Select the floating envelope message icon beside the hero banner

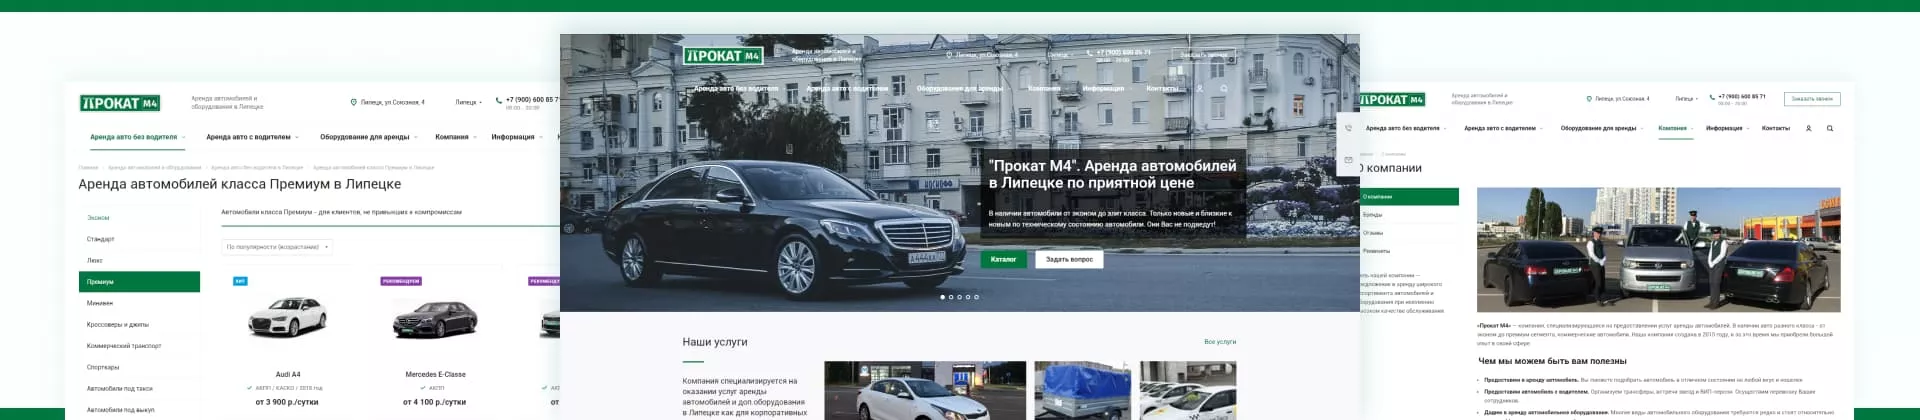[x=1348, y=160]
